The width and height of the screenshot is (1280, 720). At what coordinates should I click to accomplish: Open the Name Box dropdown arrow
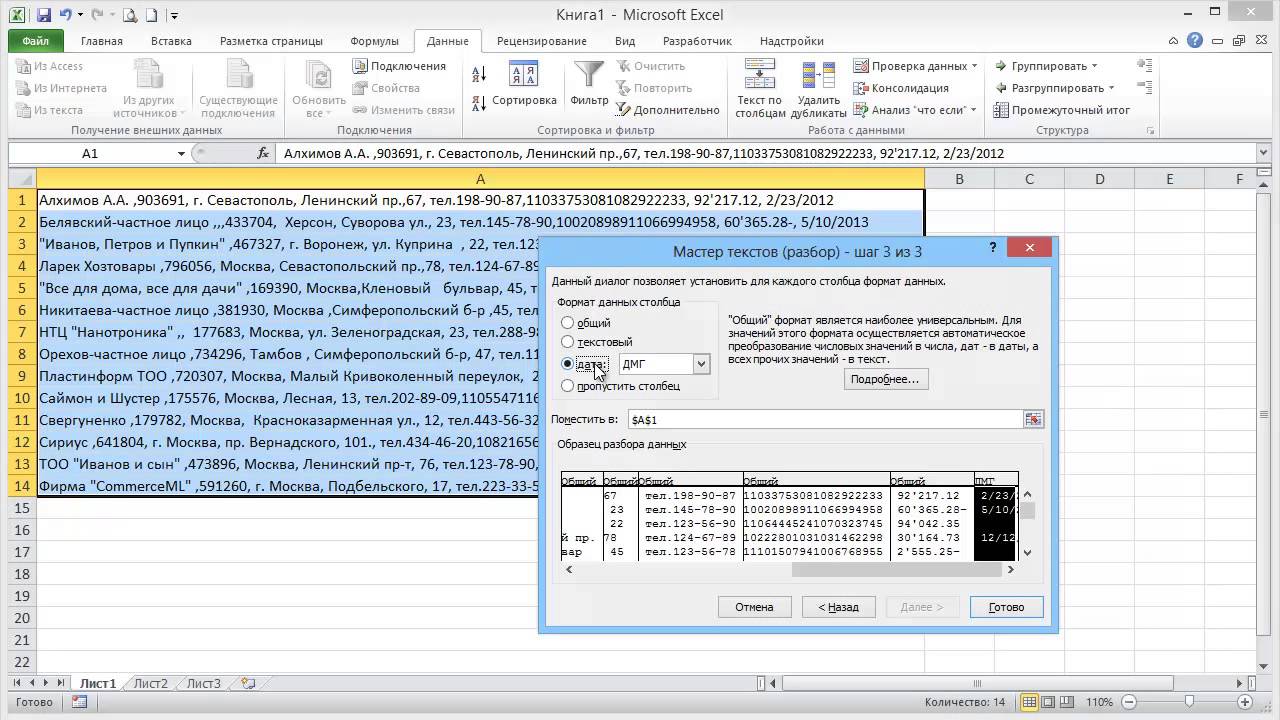click(181, 153)
